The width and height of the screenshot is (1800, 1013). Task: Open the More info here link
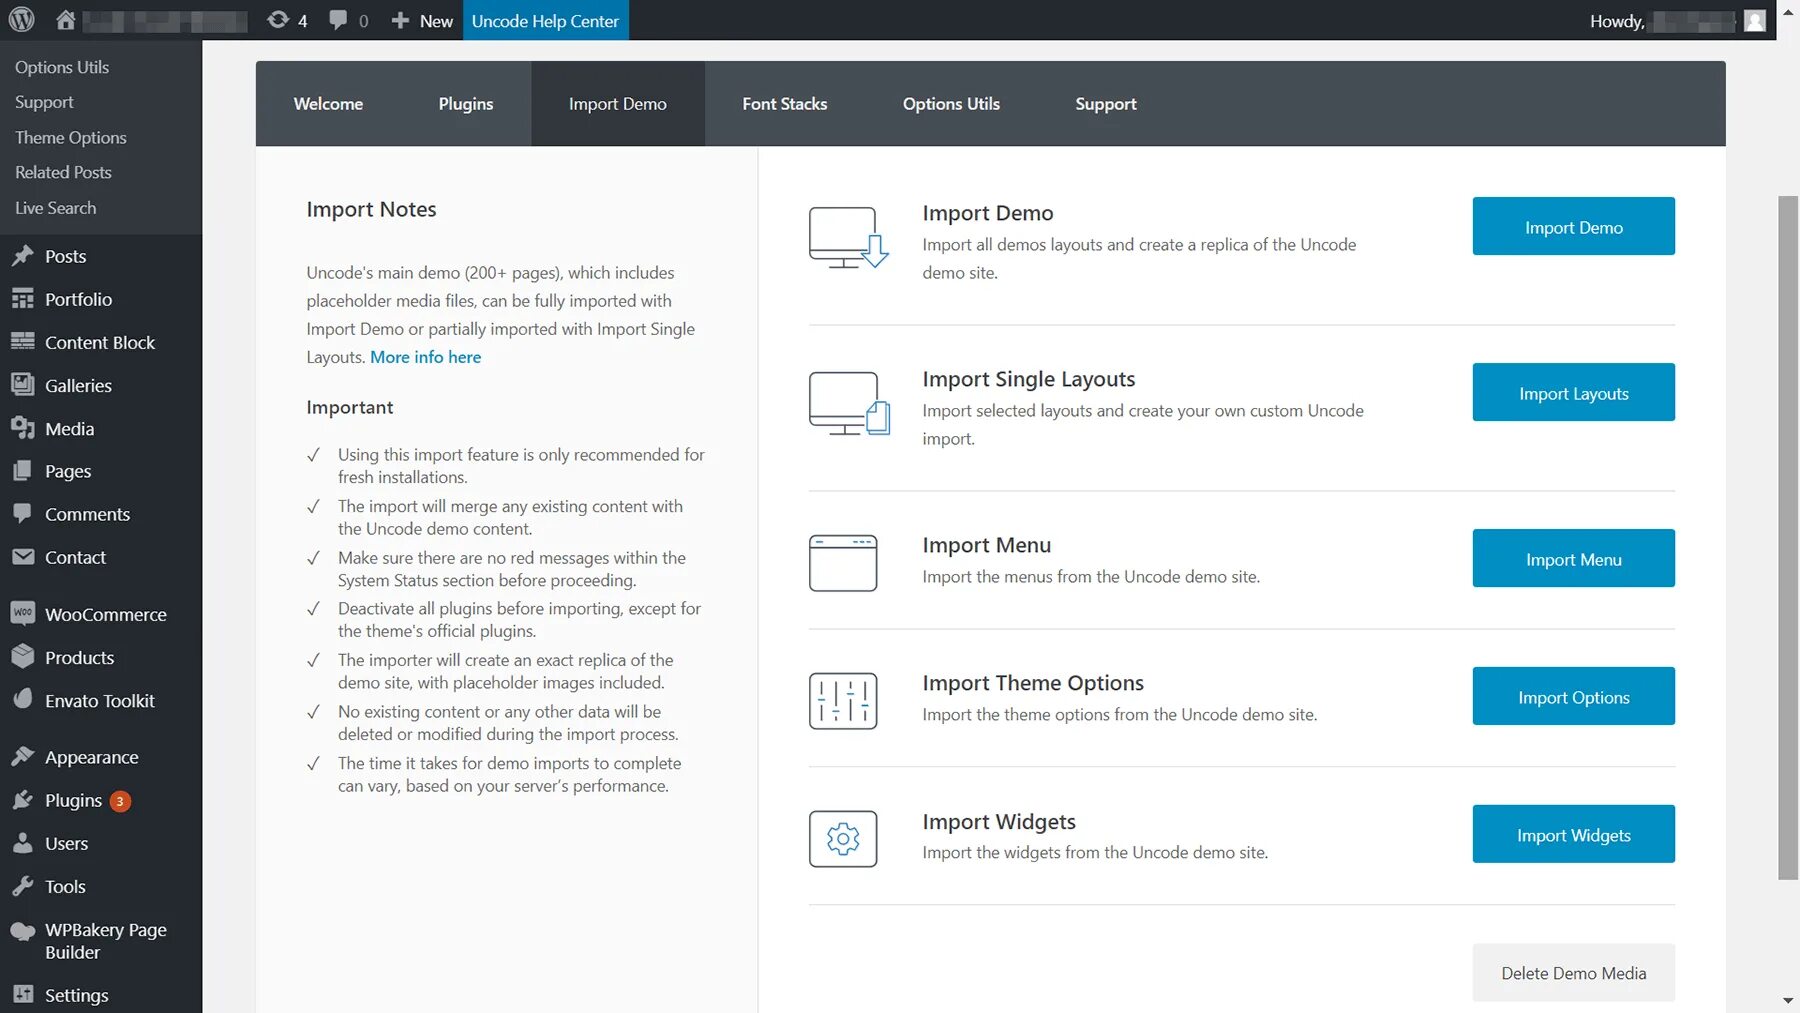click(425, 357)
